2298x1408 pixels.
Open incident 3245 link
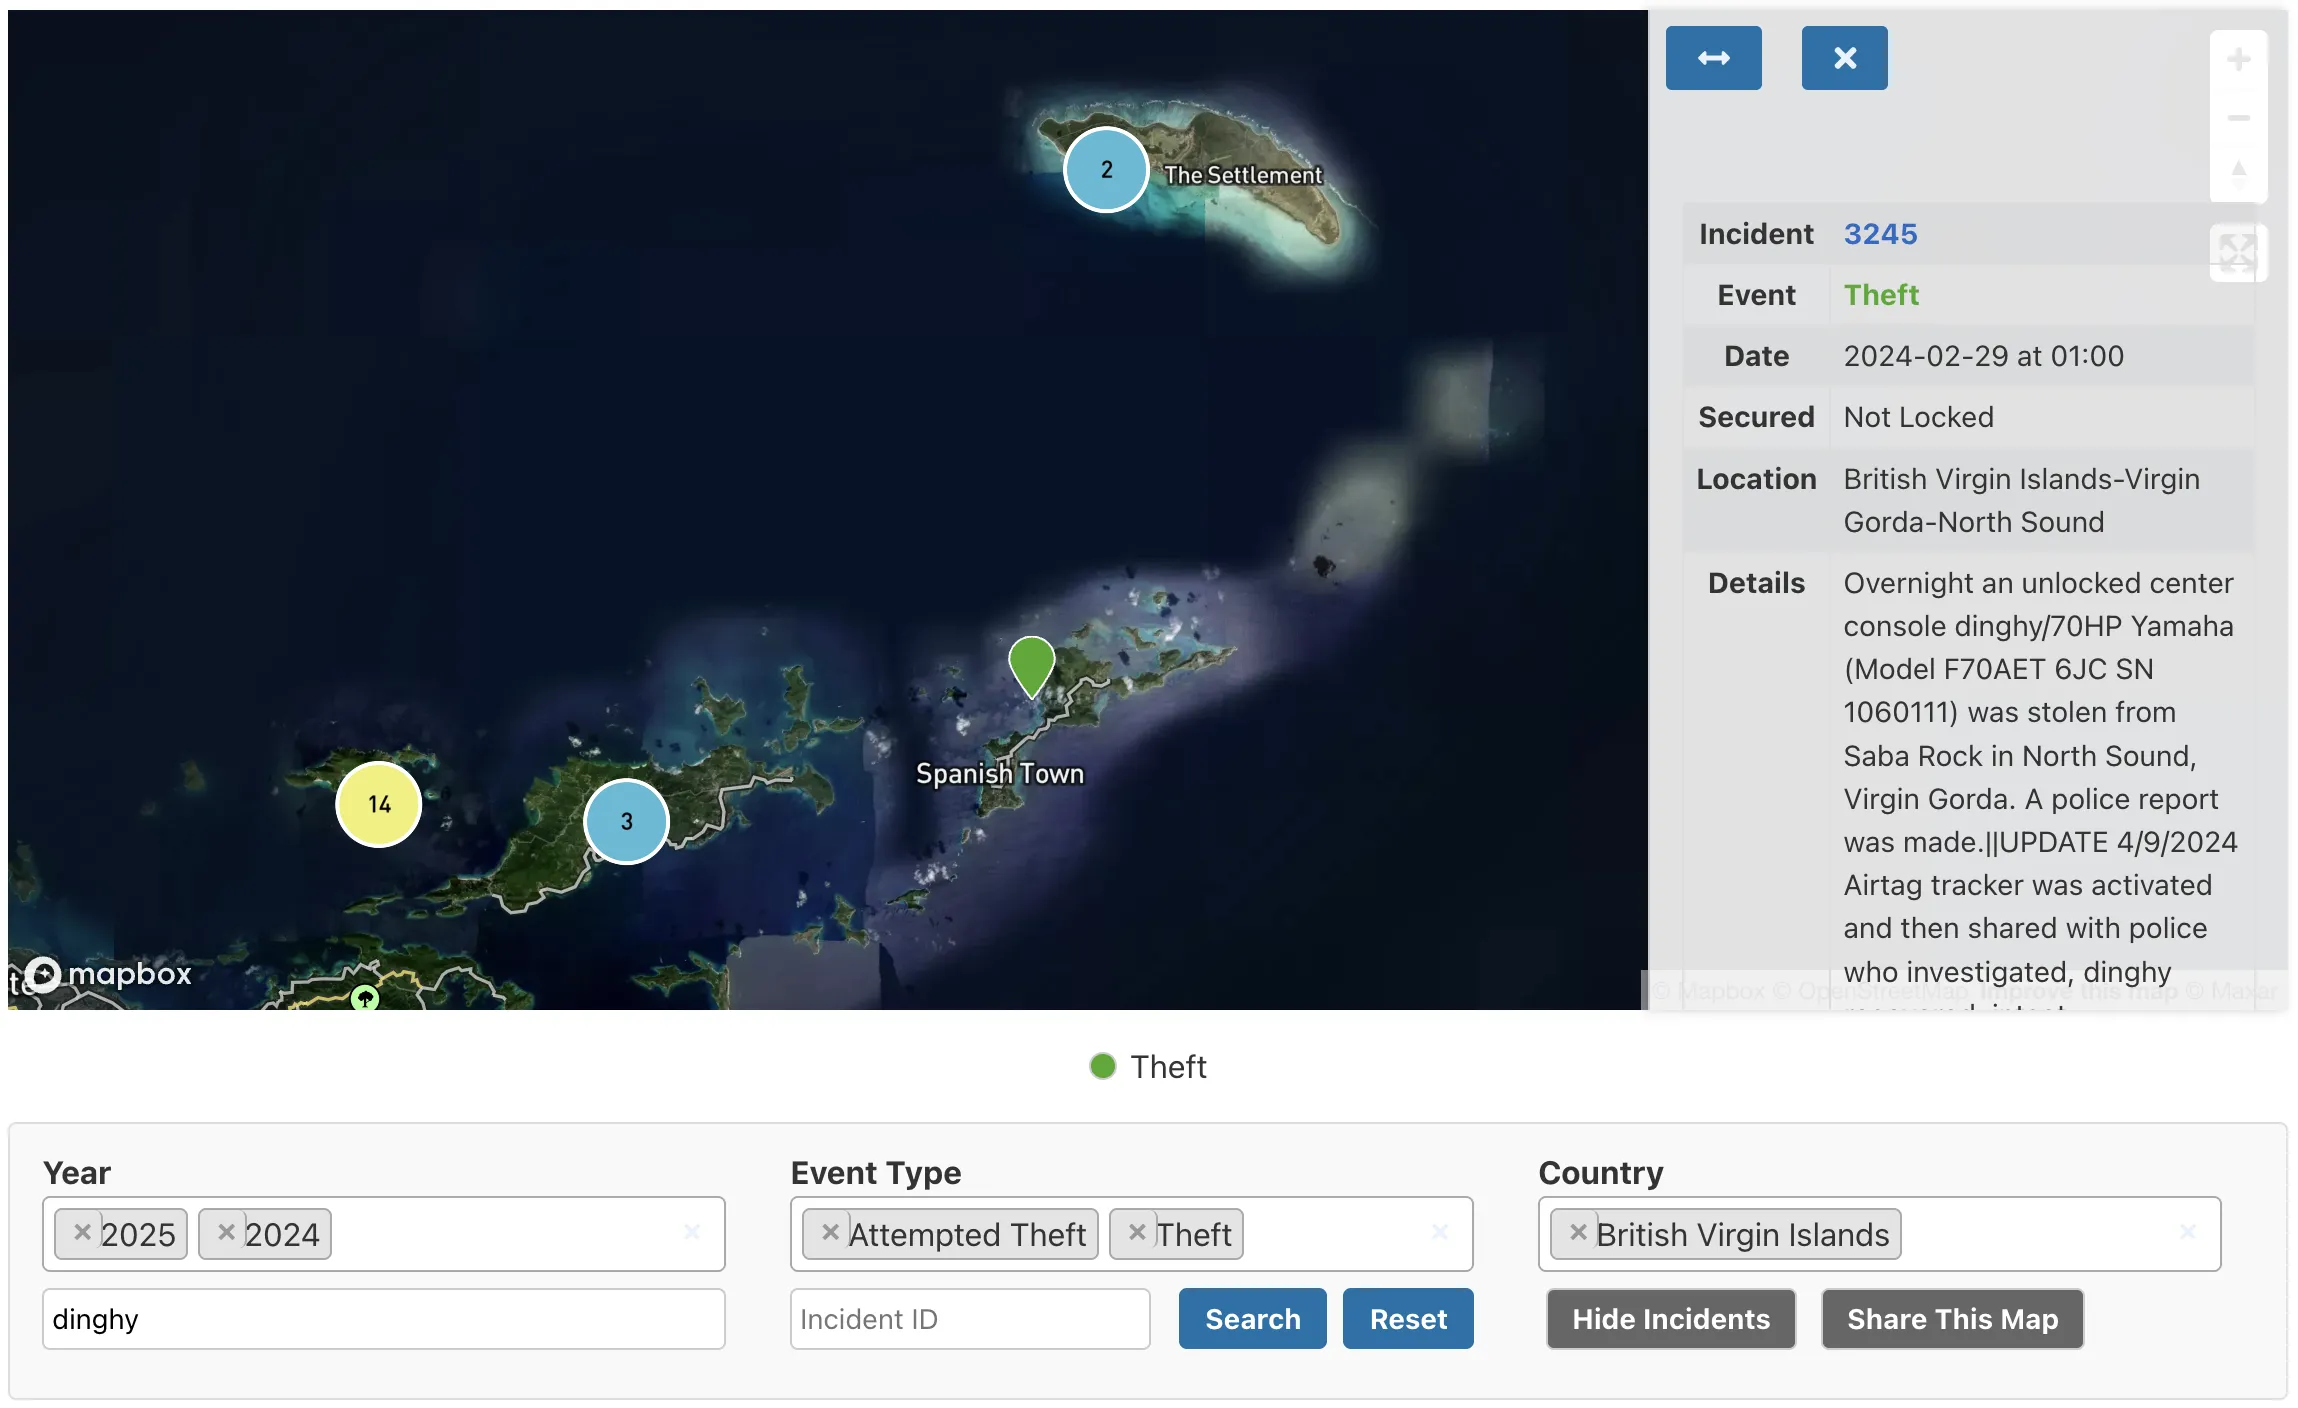1880,234
